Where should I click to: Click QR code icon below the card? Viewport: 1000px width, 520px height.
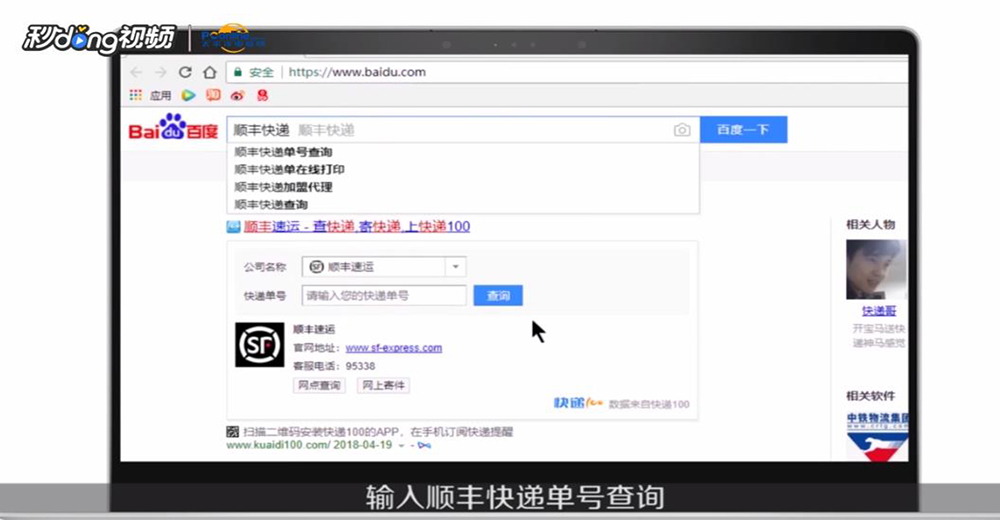click(233, 432)
